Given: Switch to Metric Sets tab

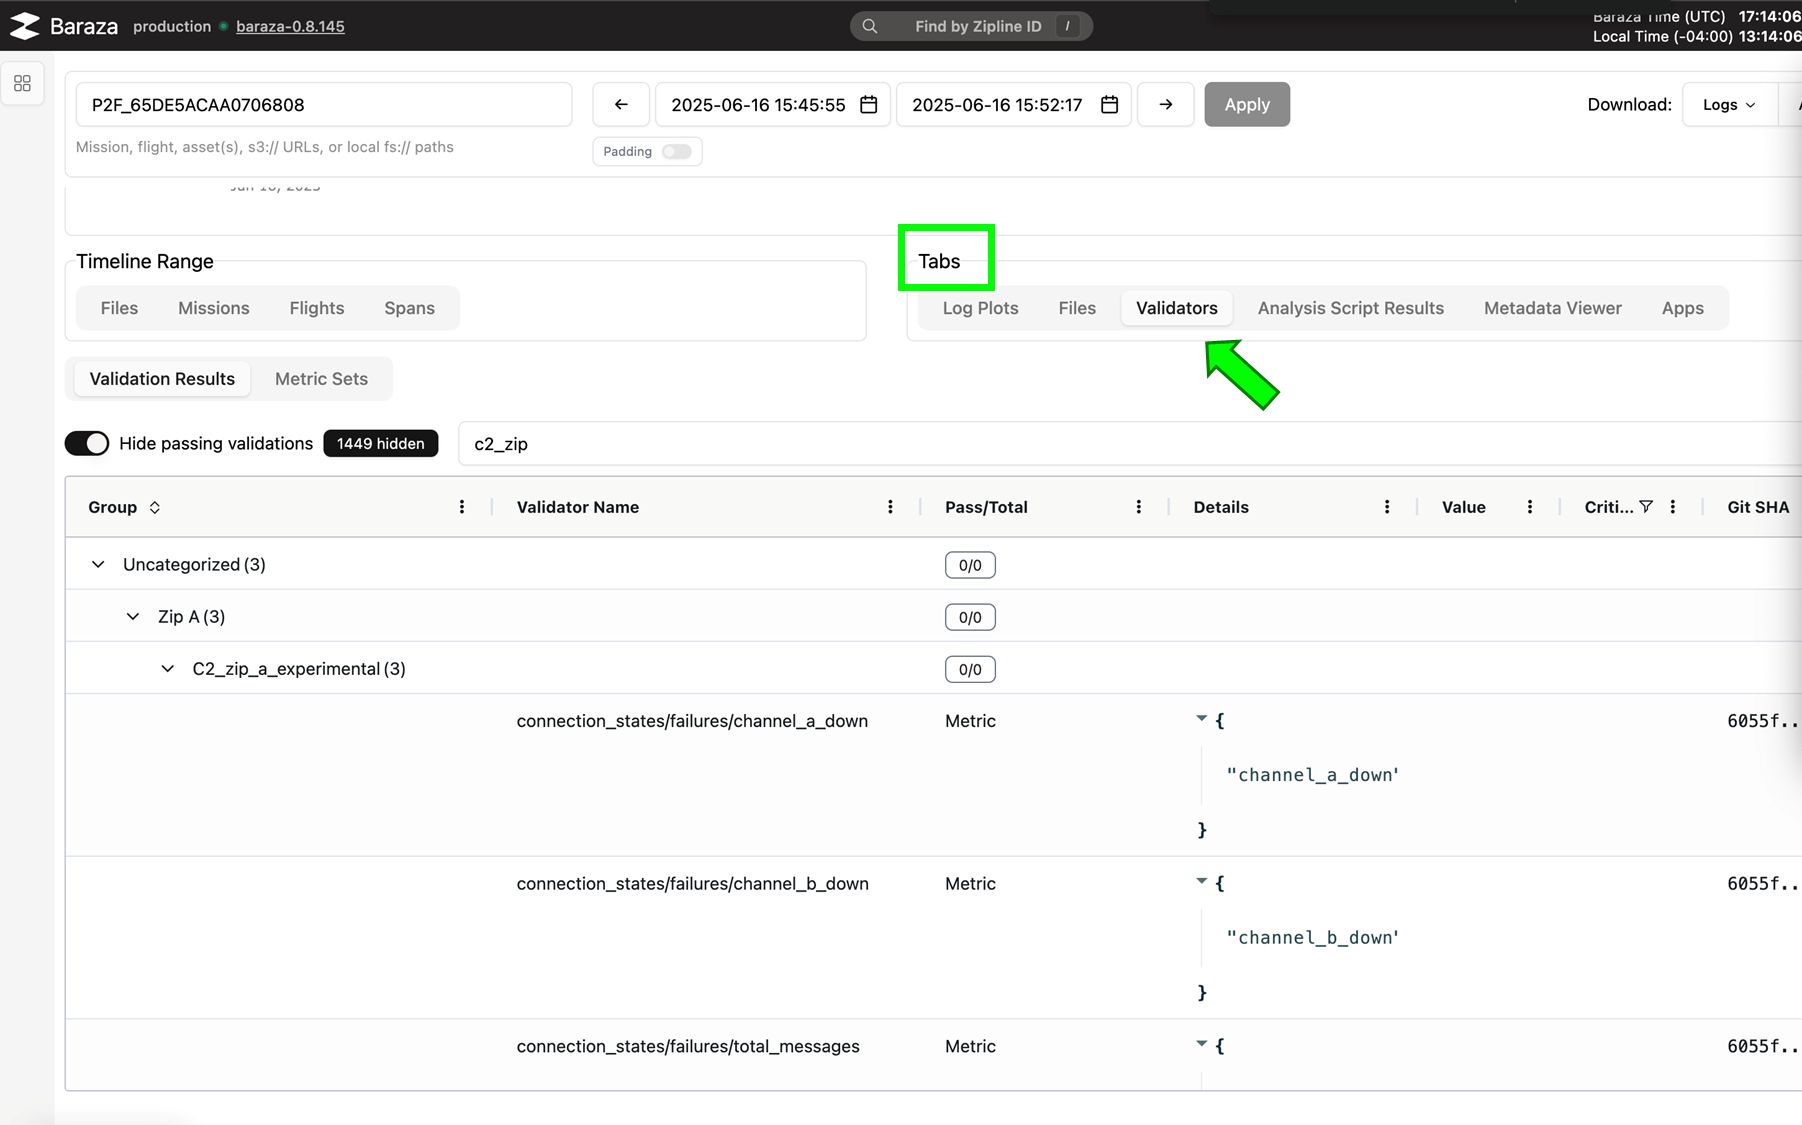Looking at the screenshot, I should pos(321,379).
